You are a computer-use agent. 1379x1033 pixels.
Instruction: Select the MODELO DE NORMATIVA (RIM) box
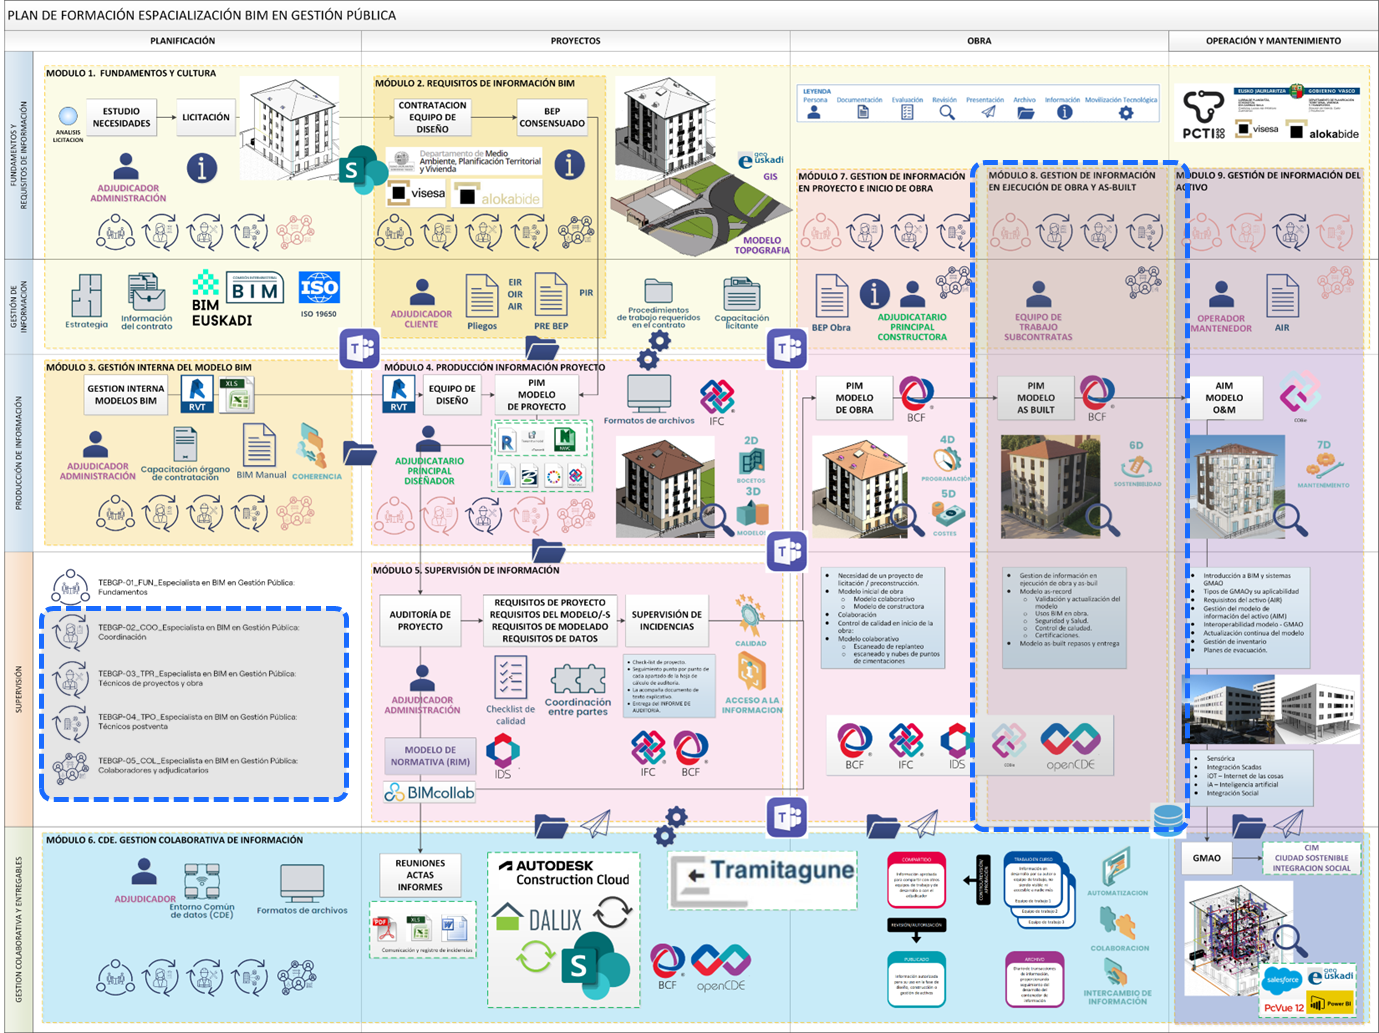point(430,756)
